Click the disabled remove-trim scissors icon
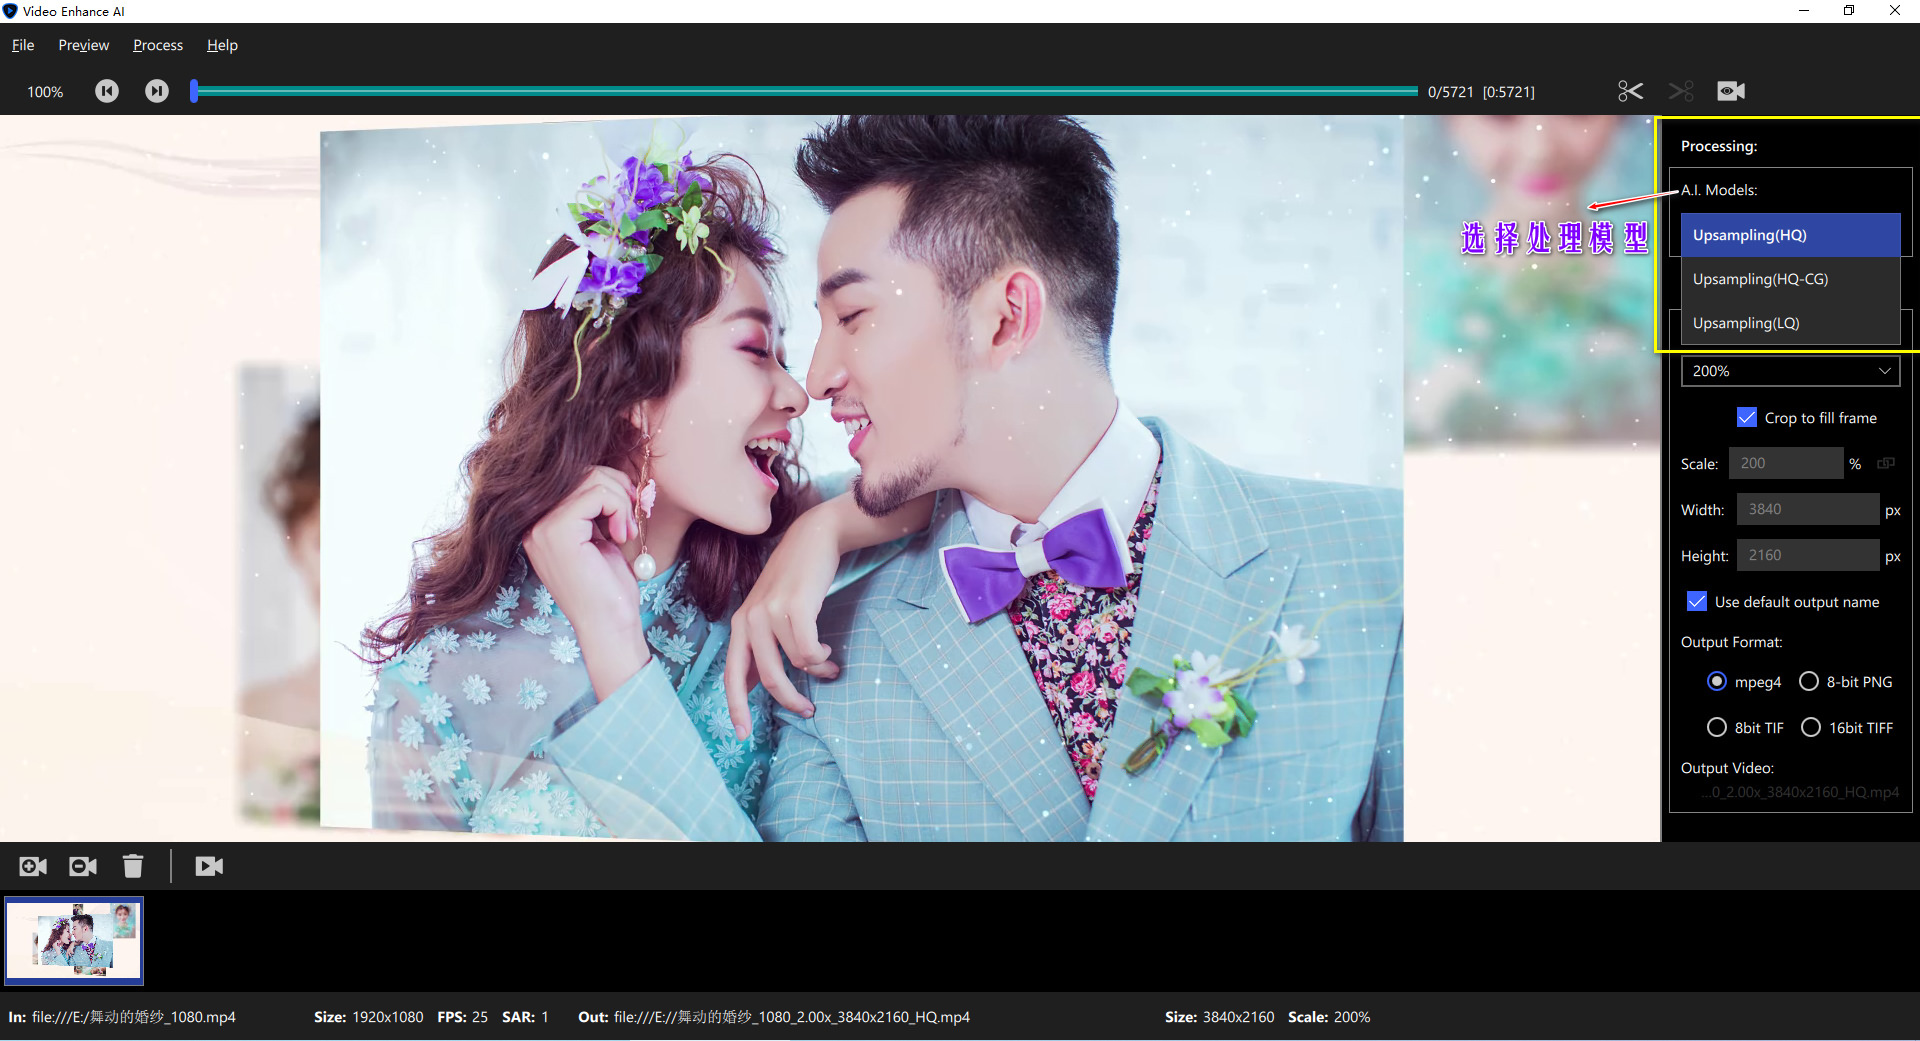1920x1041 pixels. (1681, 91)
